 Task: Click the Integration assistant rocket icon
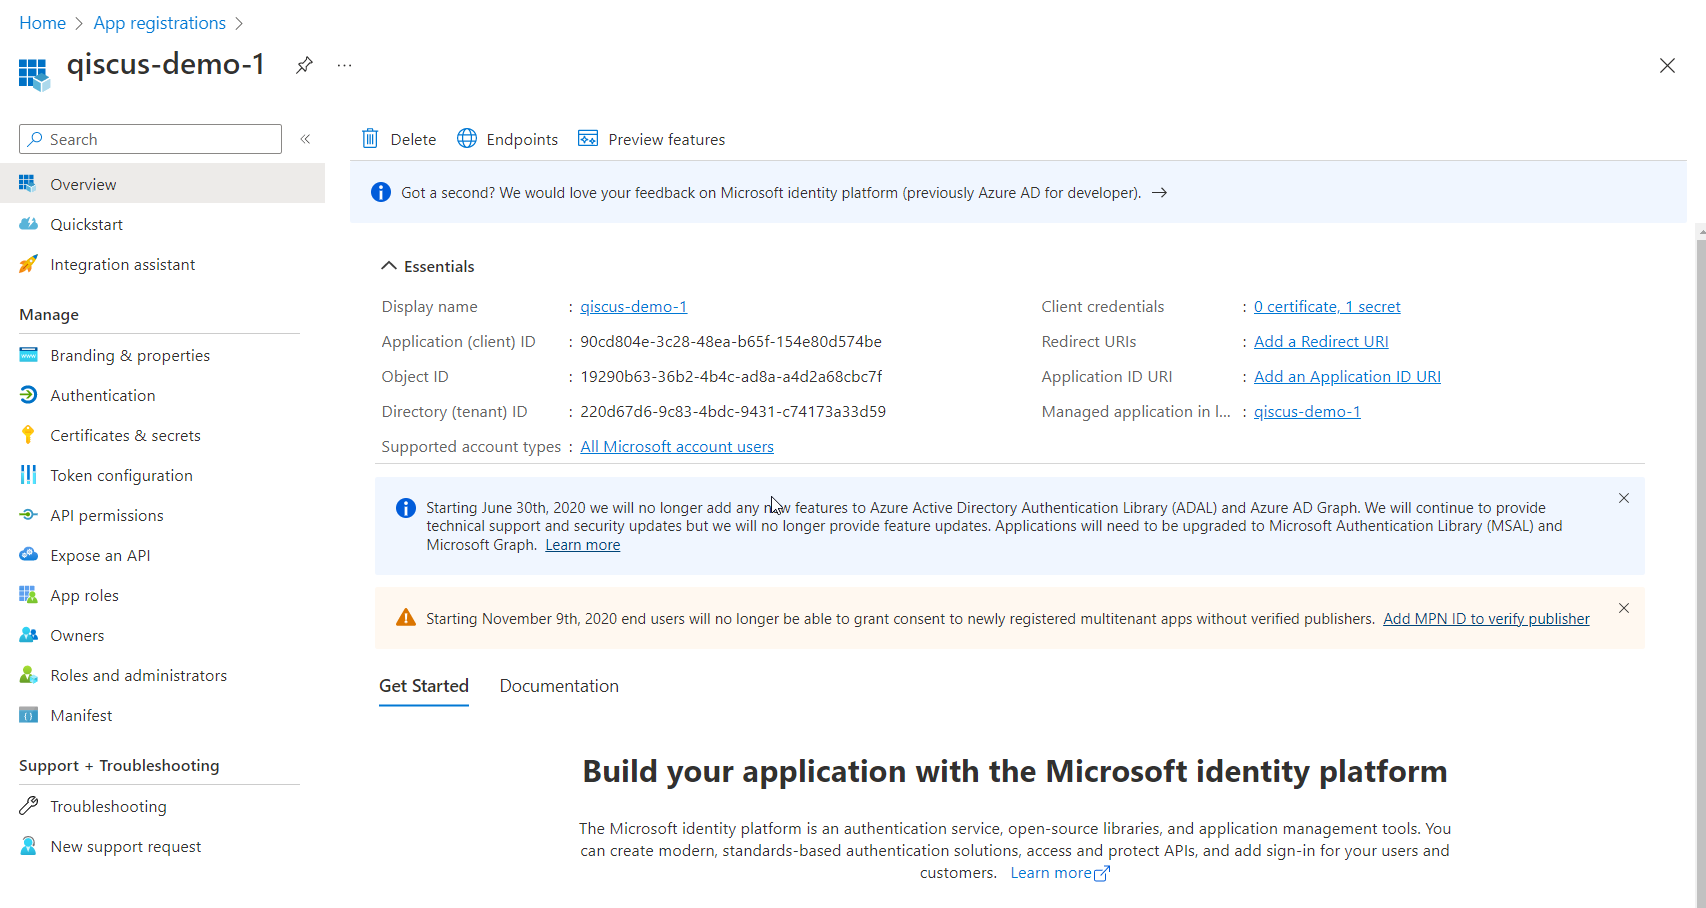coord(28,264)
